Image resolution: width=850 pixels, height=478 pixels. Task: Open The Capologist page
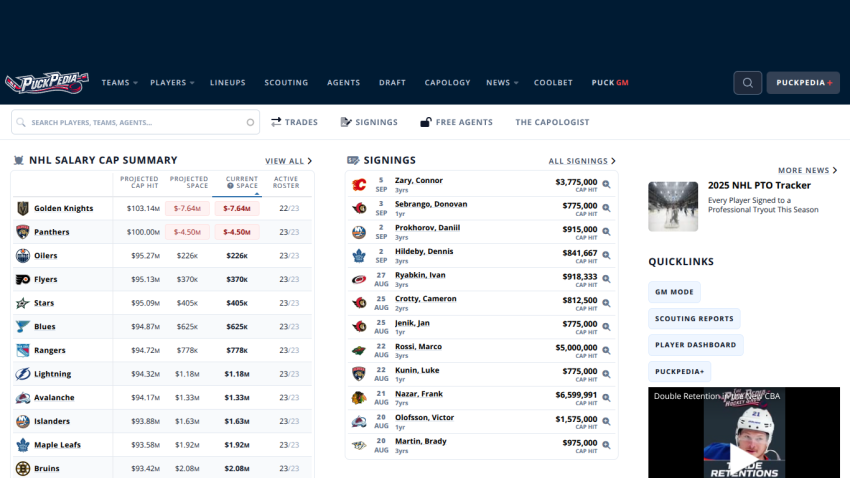pos(552,122)
